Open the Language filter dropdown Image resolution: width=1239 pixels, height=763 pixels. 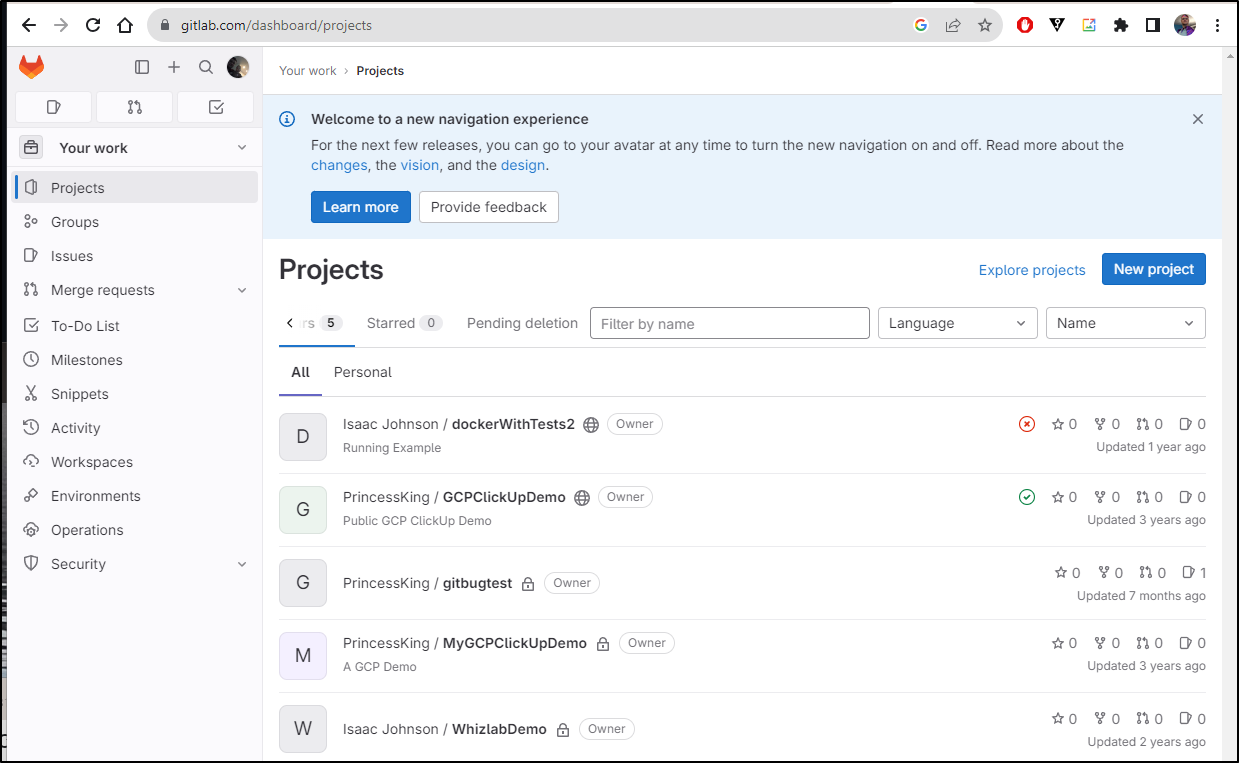point(957,323)
